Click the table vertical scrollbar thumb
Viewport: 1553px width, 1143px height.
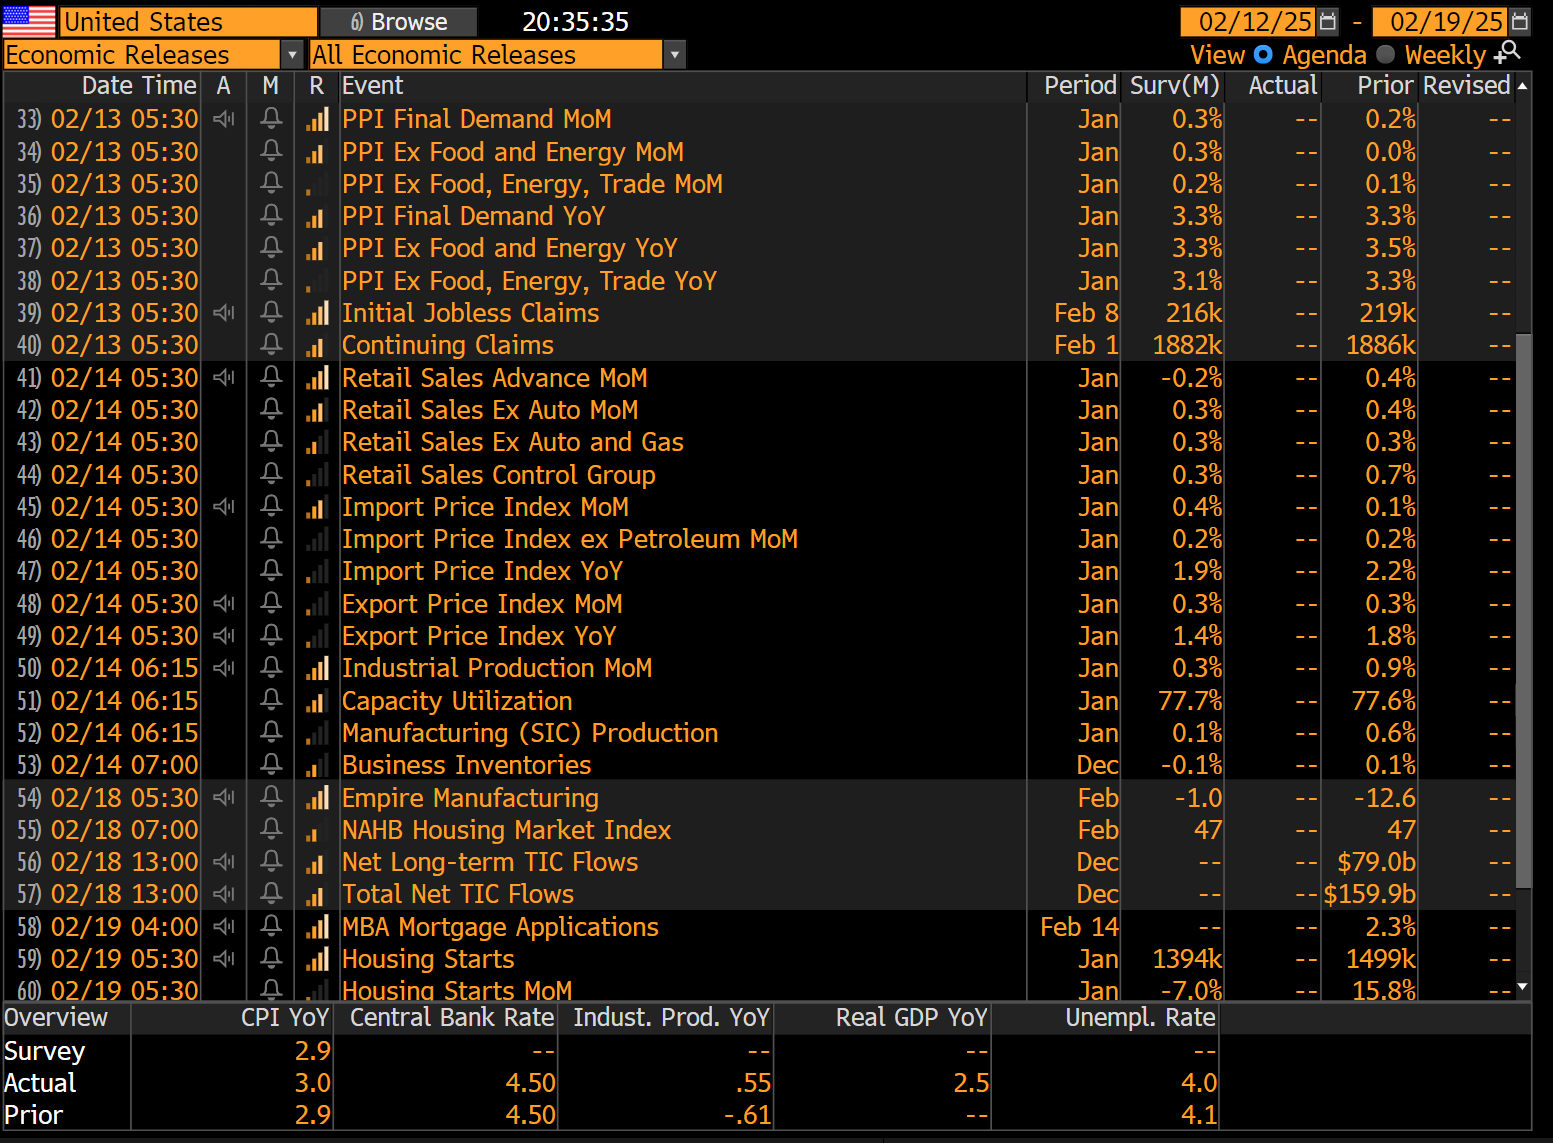1523,610
